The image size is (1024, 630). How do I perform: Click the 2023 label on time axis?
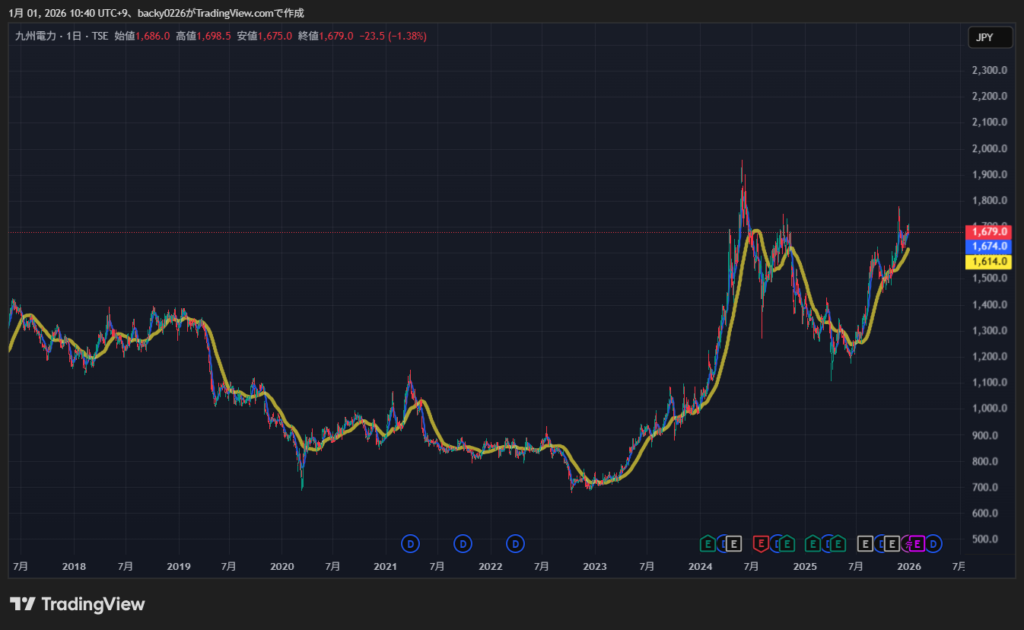pos(595,567)
